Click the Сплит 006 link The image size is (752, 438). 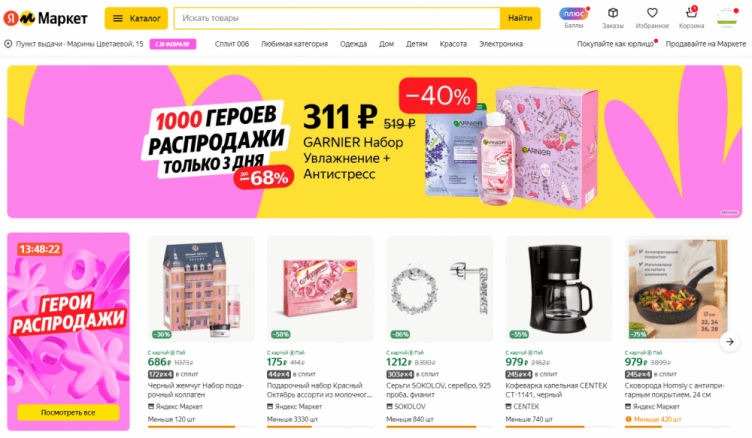coord(232,44)
